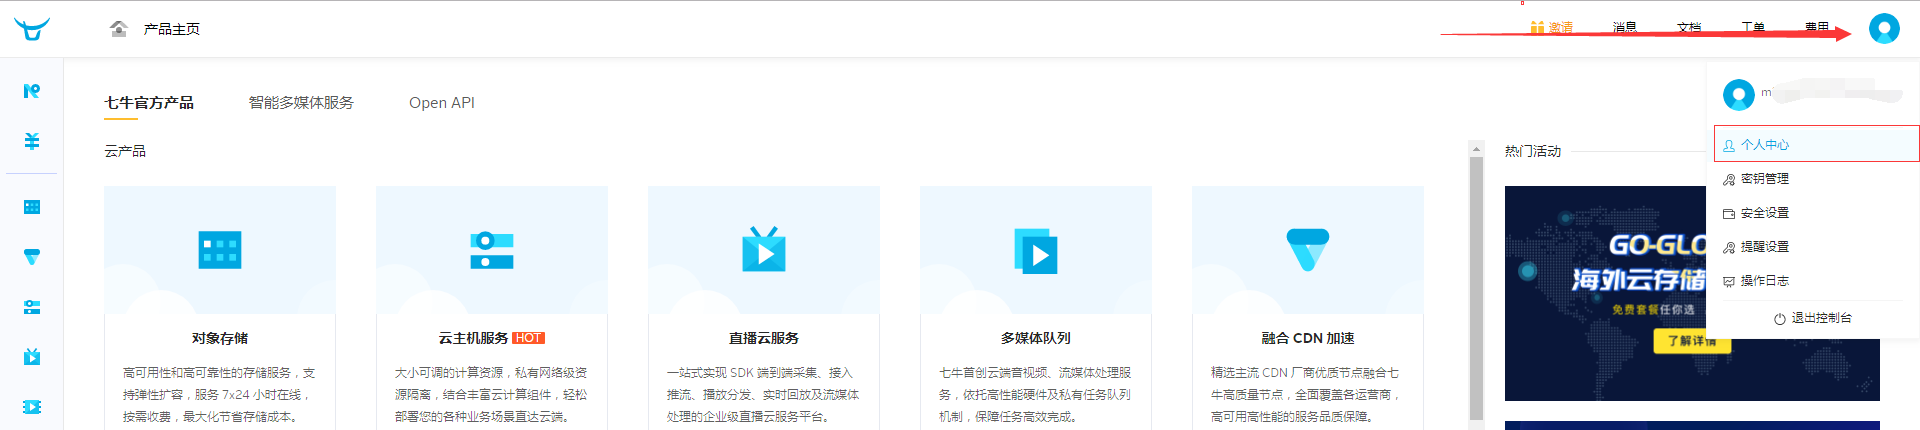The height and width of the screenshot is (430, 1920).
Task: Open object storage grid icon in sidebar
Action: [x=32, y=207]
